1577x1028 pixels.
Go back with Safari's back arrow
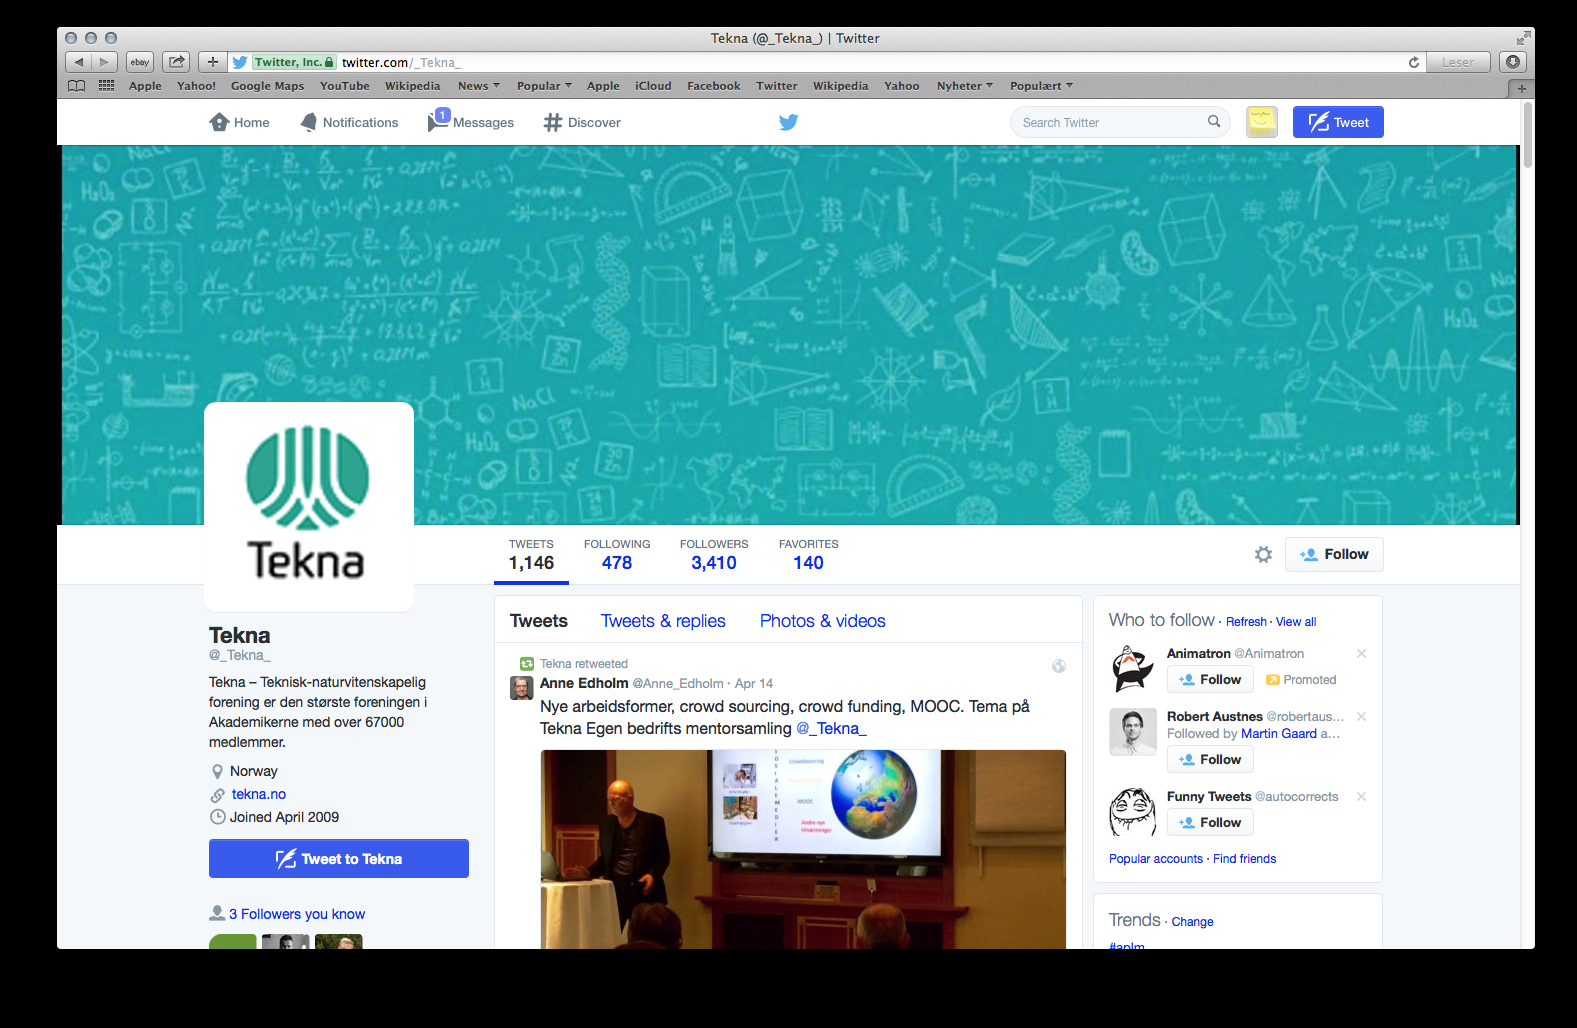(x=79, y=62)
